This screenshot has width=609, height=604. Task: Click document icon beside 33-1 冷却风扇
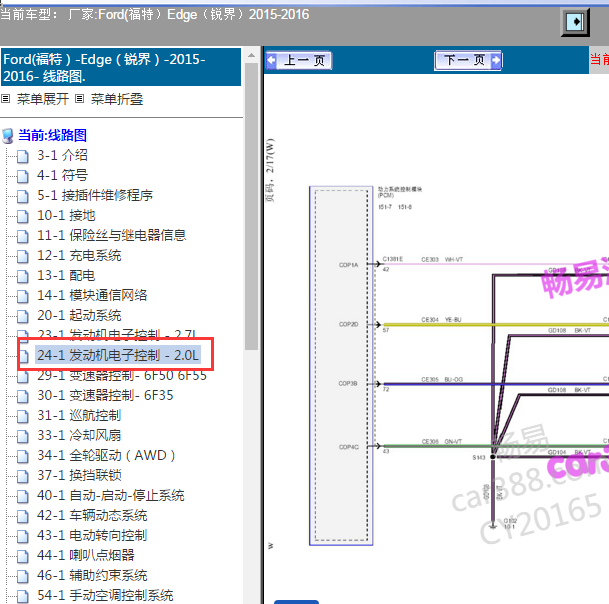(x=23, y=436)
